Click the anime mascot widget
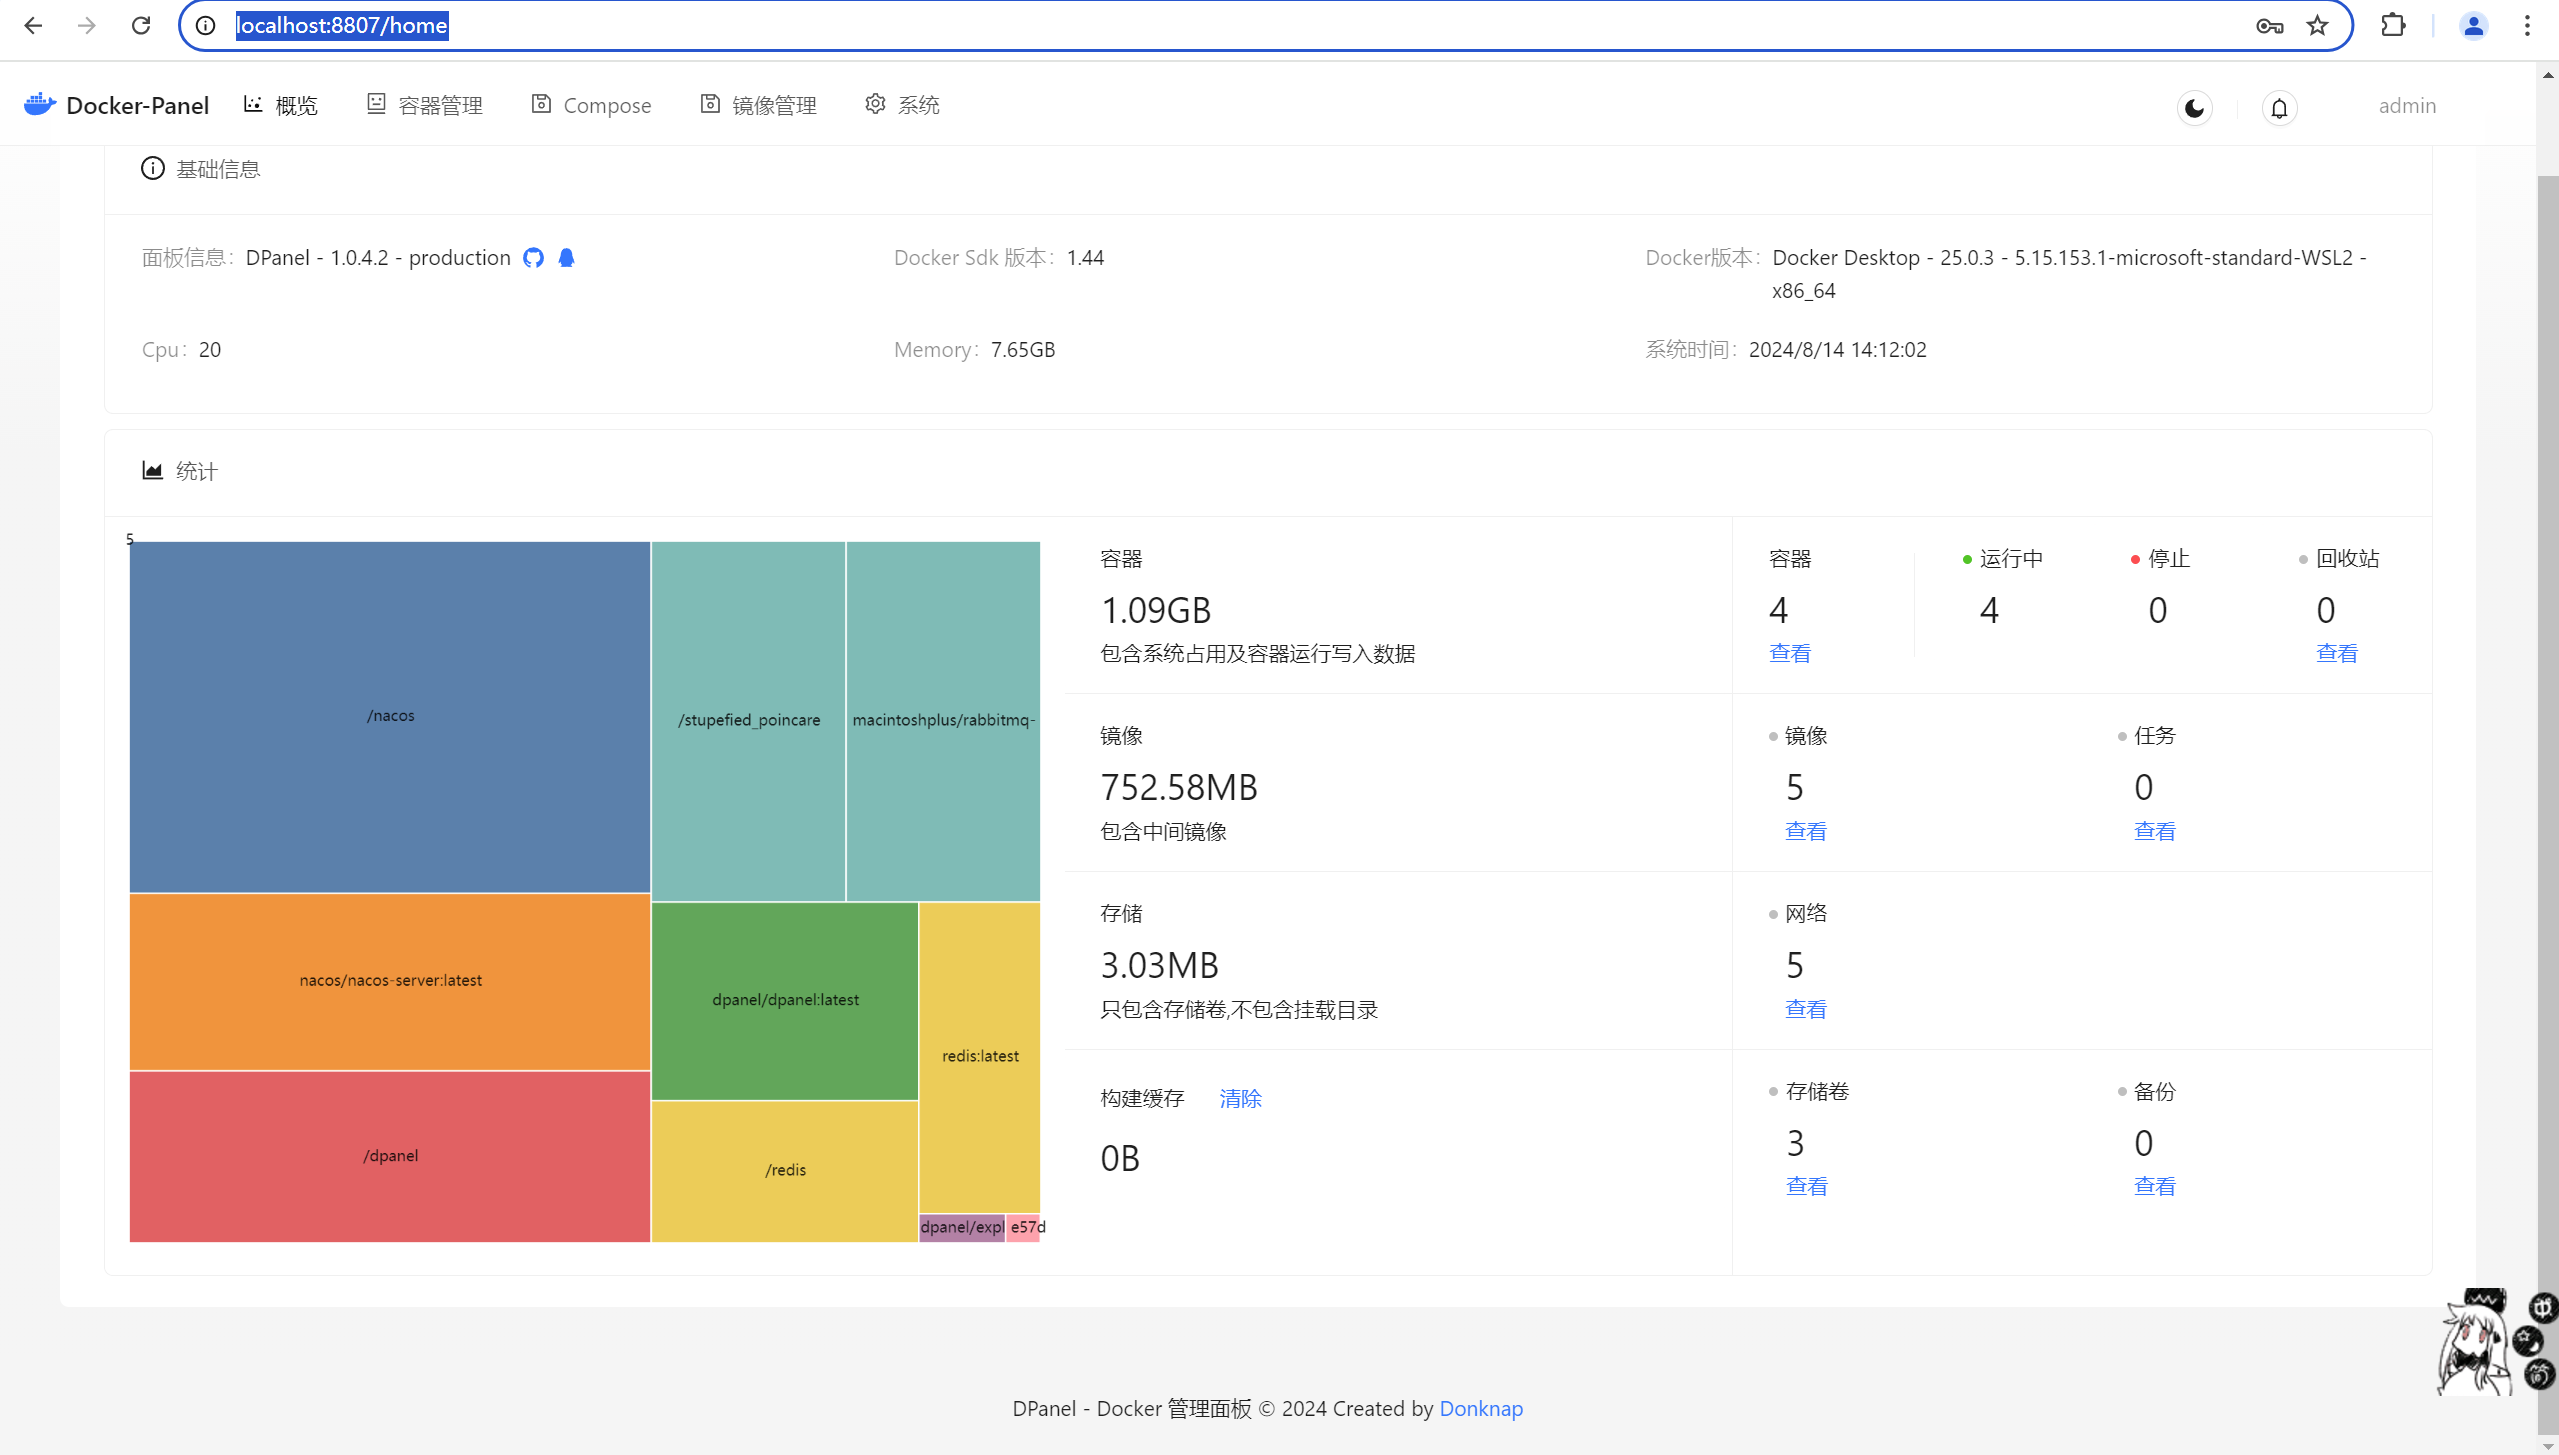This screenshot has height=1455, width=2559. point(2476,1343)
